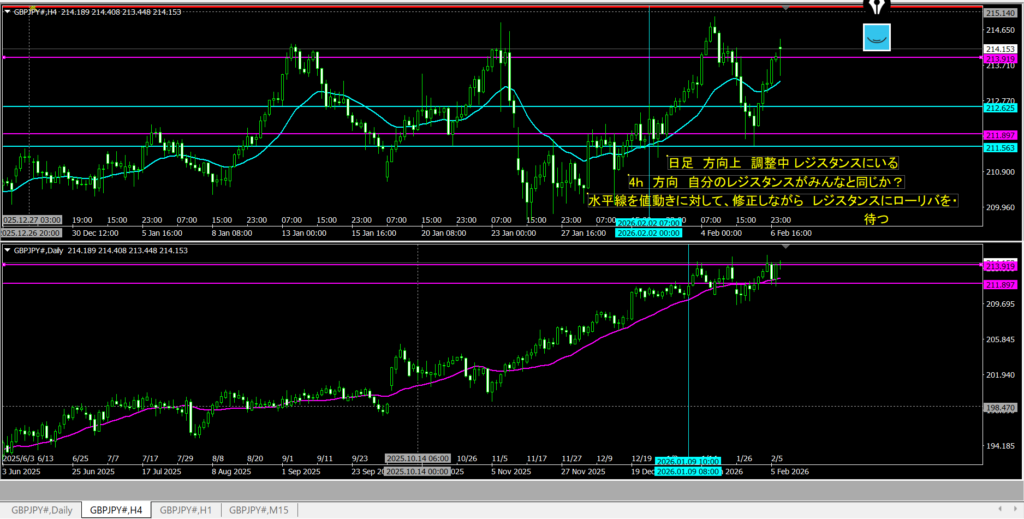Select the text label starting with 日足

coord(783,162)
